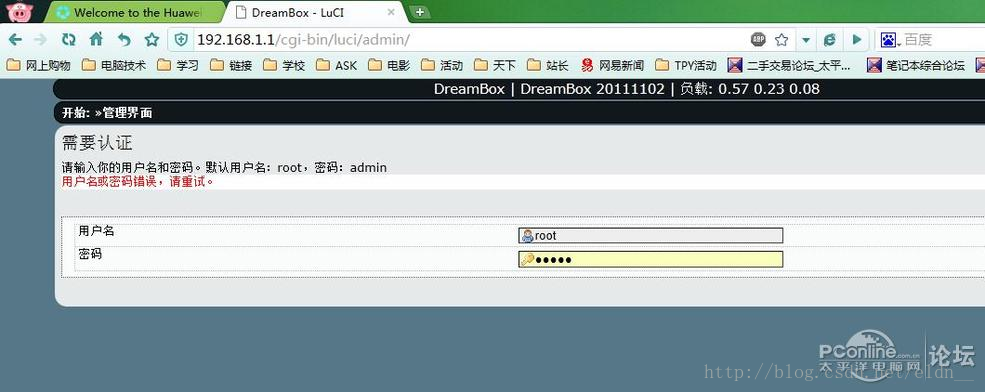Go forward with the right arrow
The image size is (985, 392).
point(41,40)
